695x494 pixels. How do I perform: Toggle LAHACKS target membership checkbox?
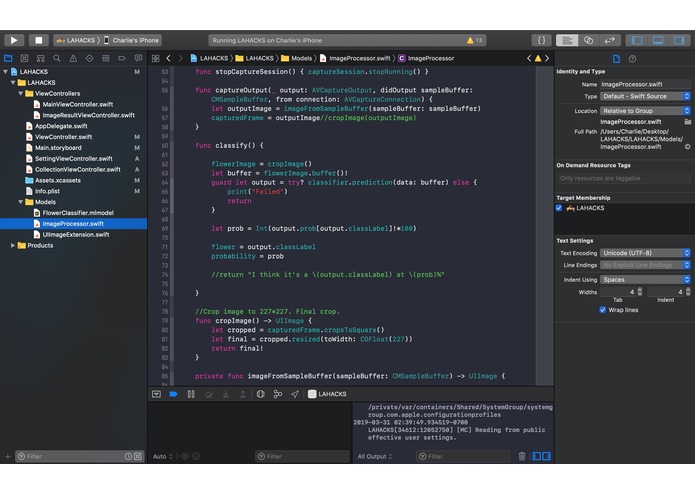559,208
